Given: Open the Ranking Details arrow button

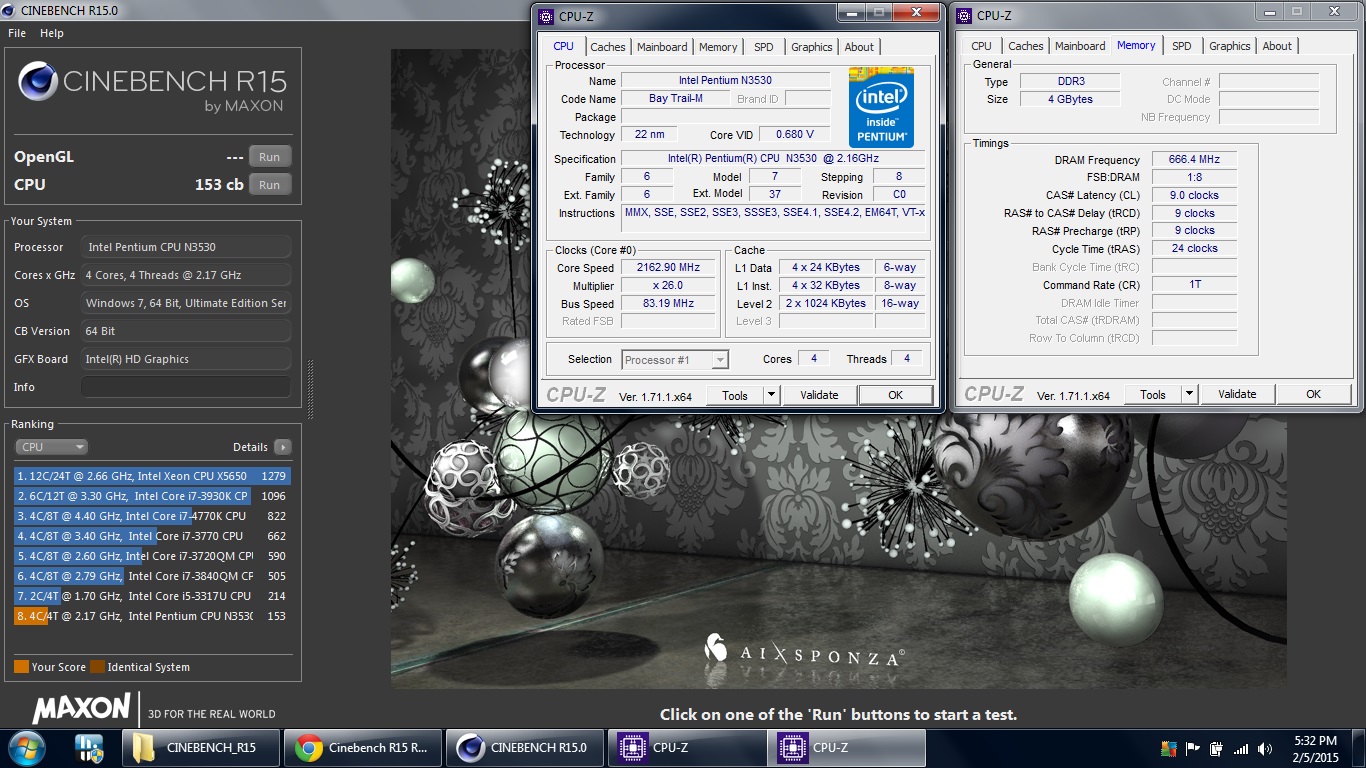Looking at the screenshot, I should [x=283, y=447].
